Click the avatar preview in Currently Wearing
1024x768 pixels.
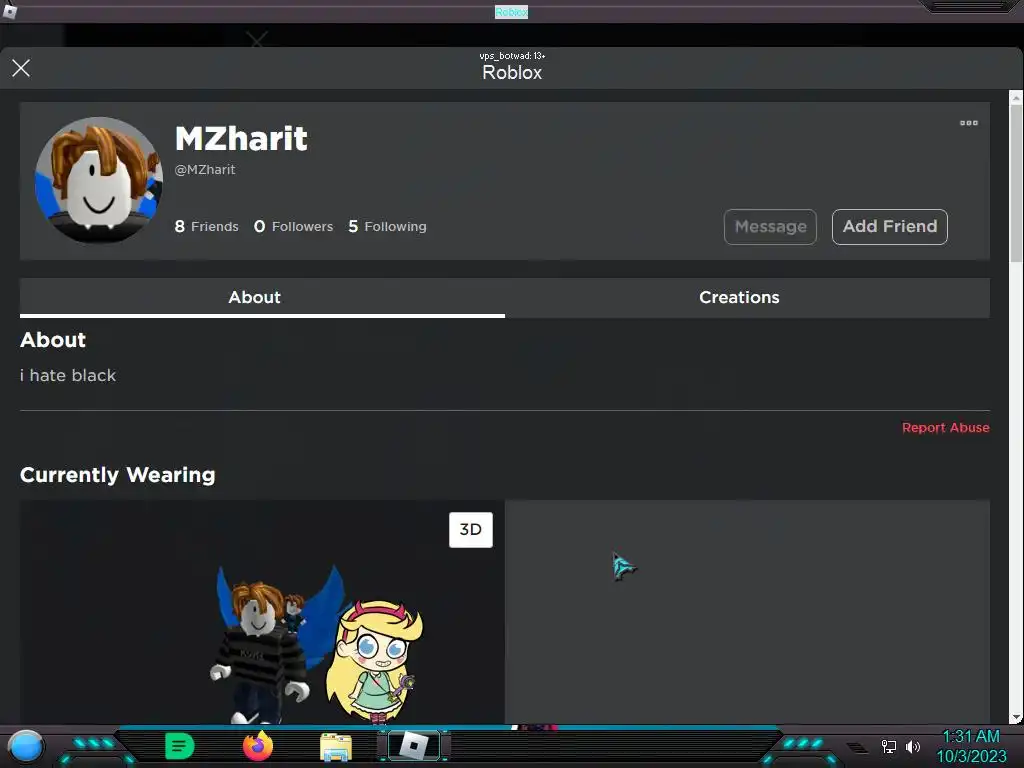tap(262, 612)
